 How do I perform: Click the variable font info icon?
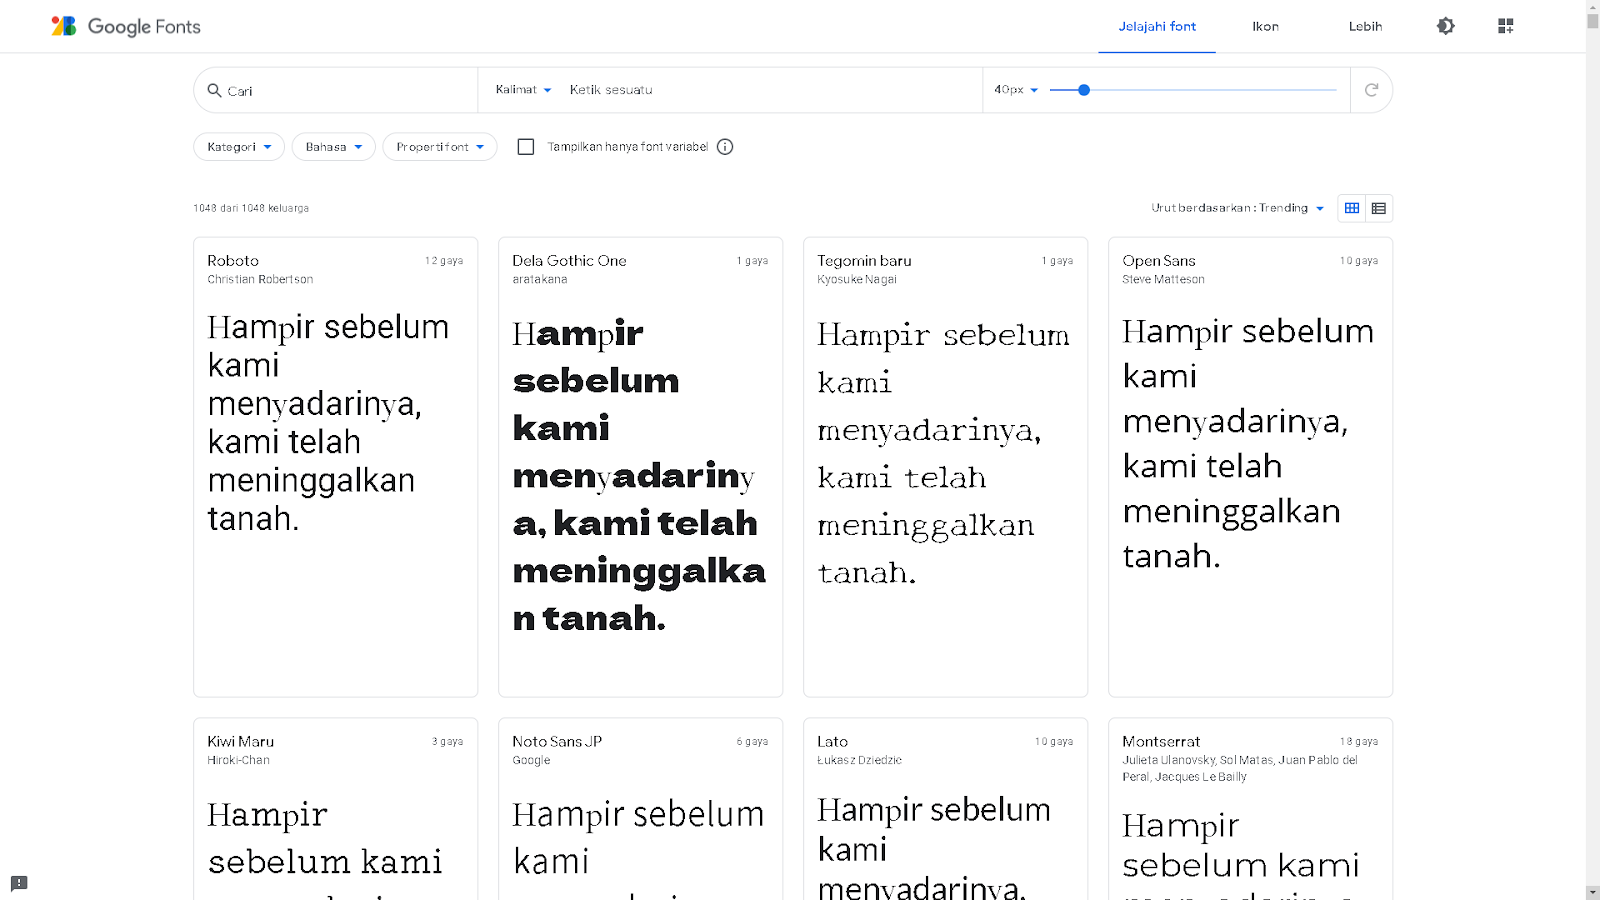coord(725,147)
